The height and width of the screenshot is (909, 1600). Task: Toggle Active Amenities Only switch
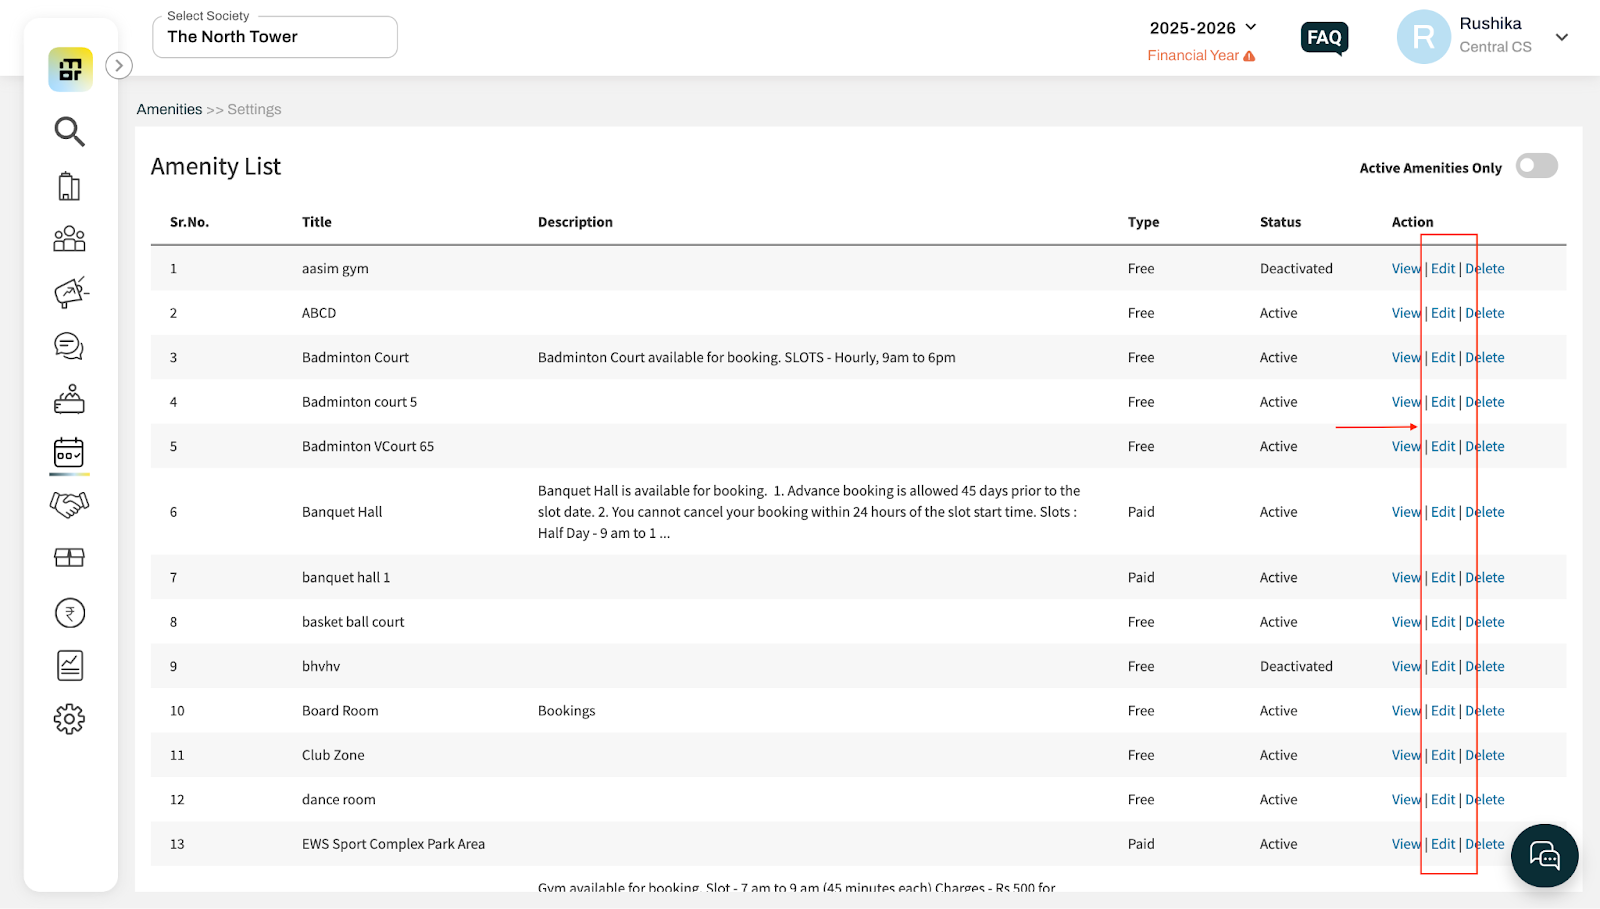(x=1537, y=166)
